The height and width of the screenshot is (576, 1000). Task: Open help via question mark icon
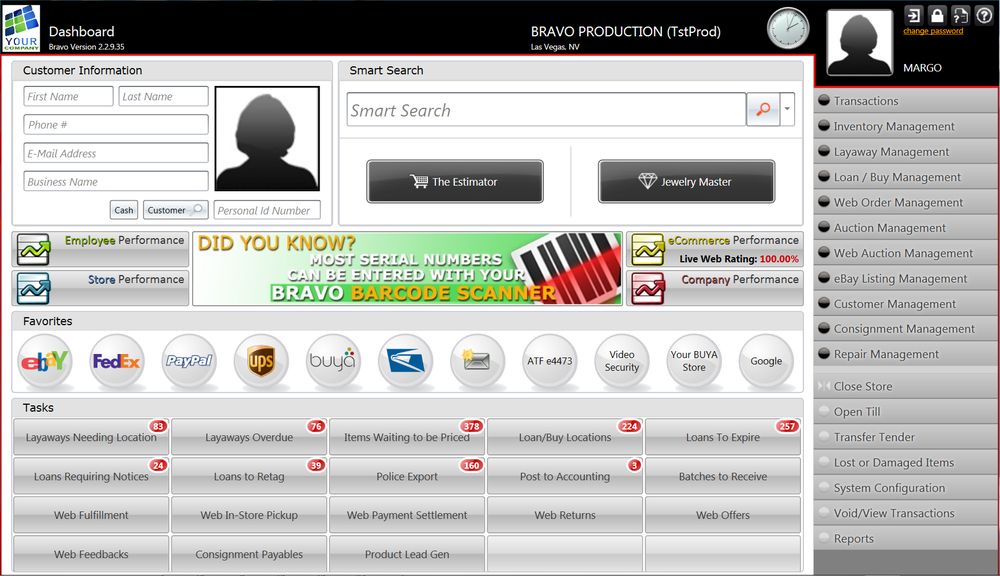click(983, 16)
